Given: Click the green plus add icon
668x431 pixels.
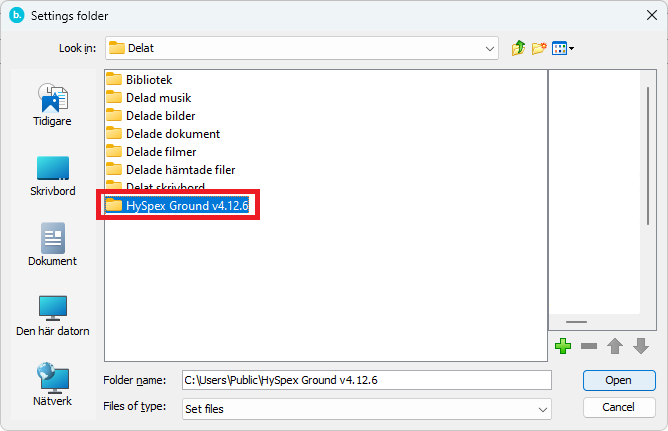Looking at the screenshot, I should tap(563, 346).
